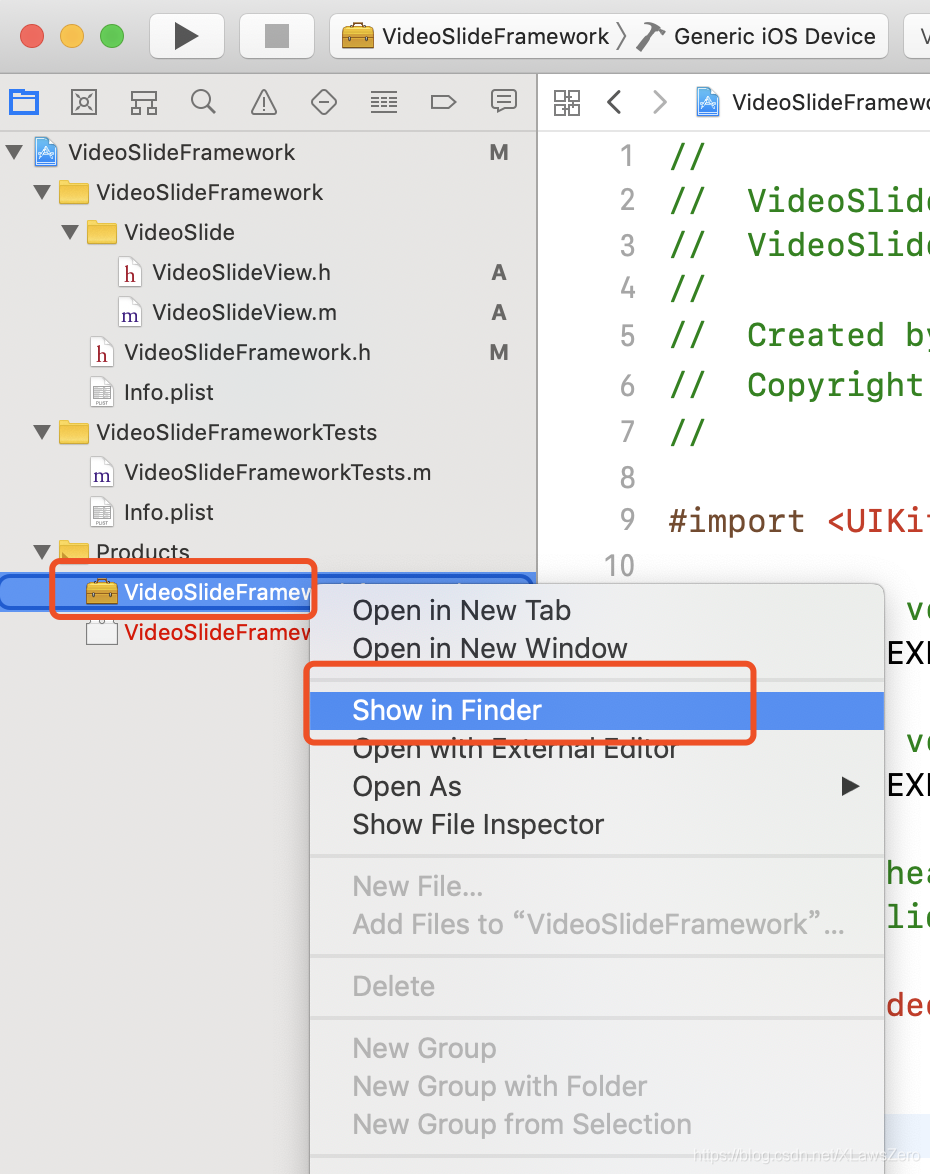Click the New File… menu entry
This screenshot has height=1174, width=930.
pyautogui.click(x=597, y=886)
